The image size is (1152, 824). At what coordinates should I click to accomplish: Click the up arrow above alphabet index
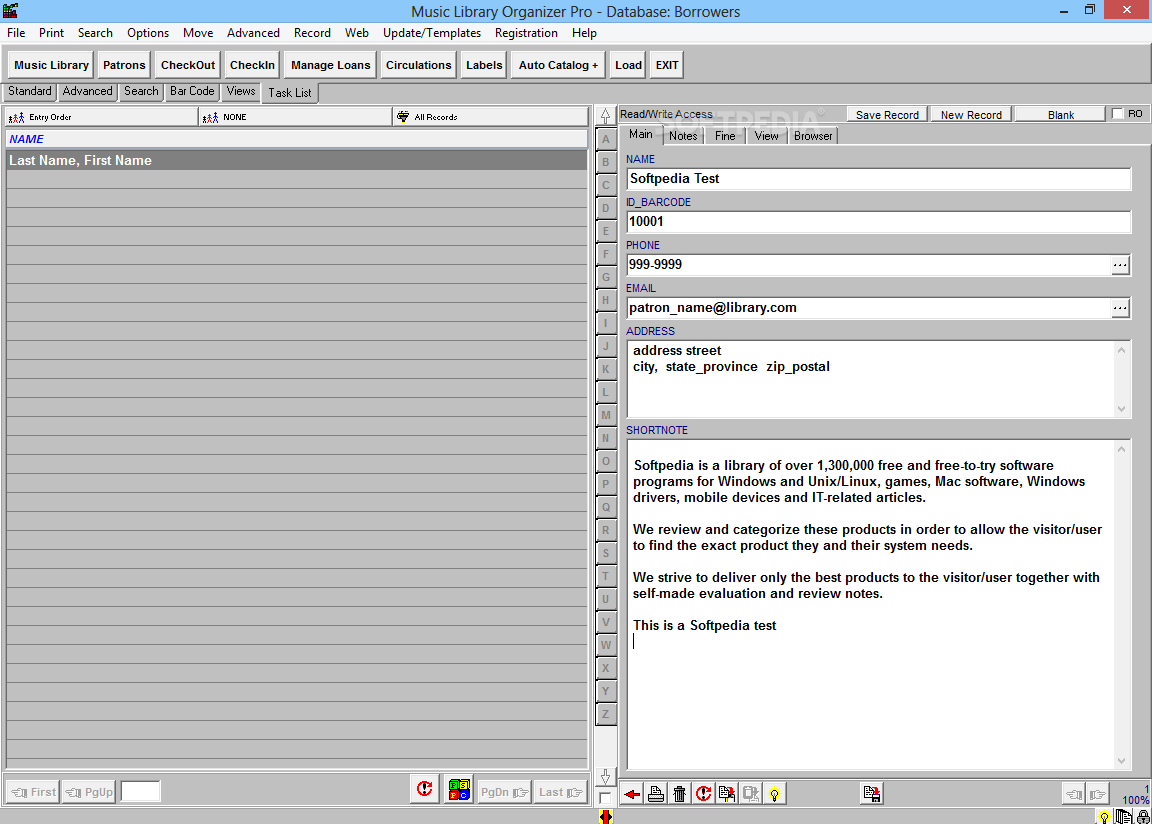point(605,116)
